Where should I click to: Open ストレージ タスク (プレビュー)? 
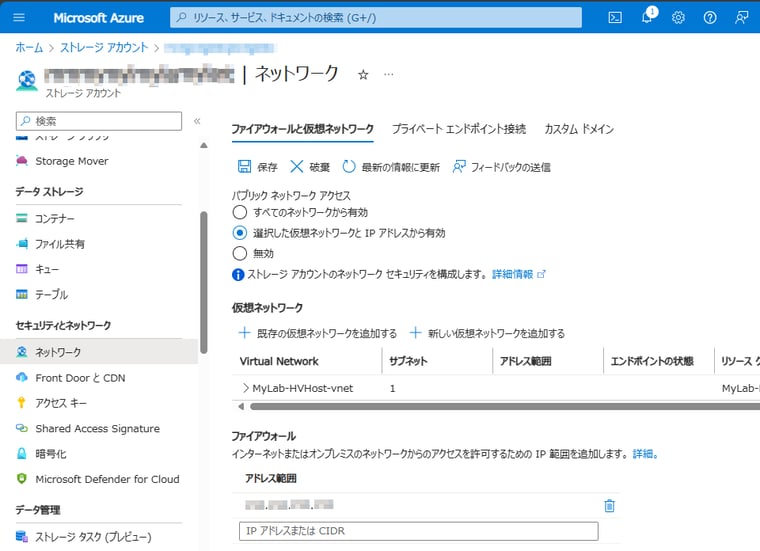93,537
